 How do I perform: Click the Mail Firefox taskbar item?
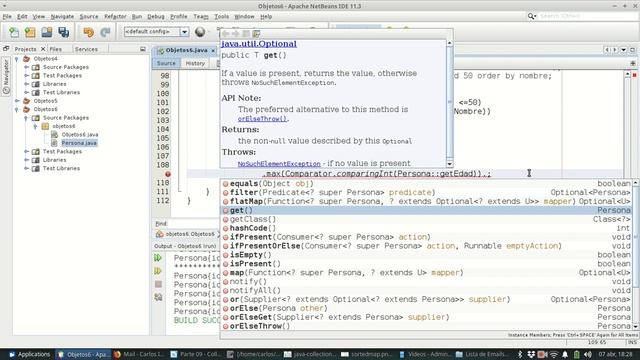(x=138, y=354)
